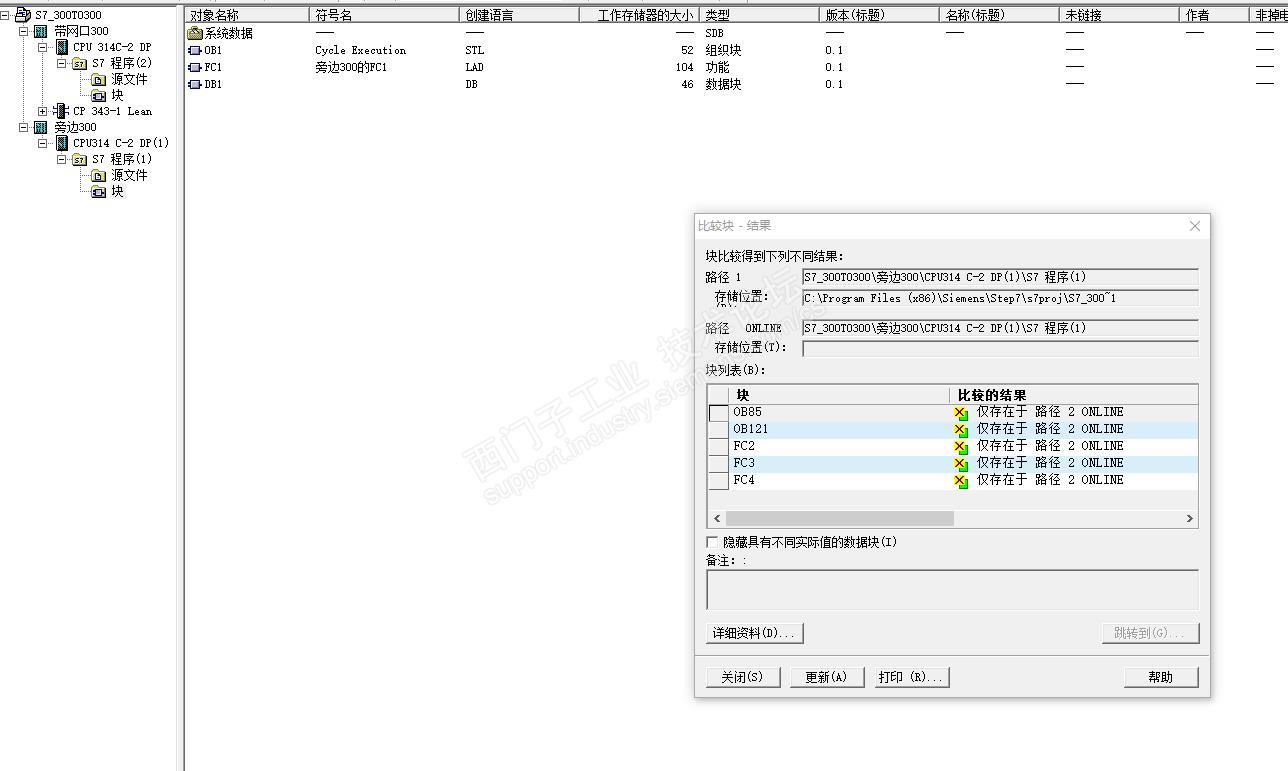Click the row selector box for OB85

718,412
